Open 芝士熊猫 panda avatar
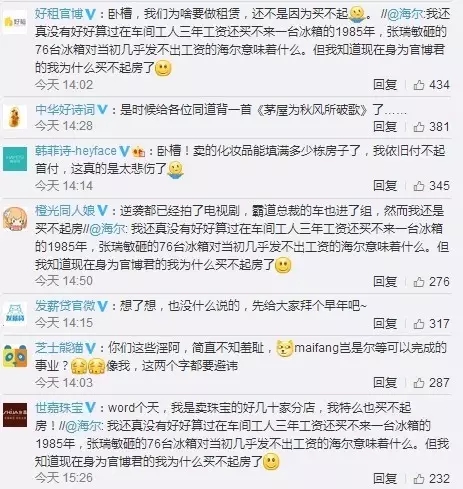Viewport: 463px width, 489px height. tap(15, 356)
